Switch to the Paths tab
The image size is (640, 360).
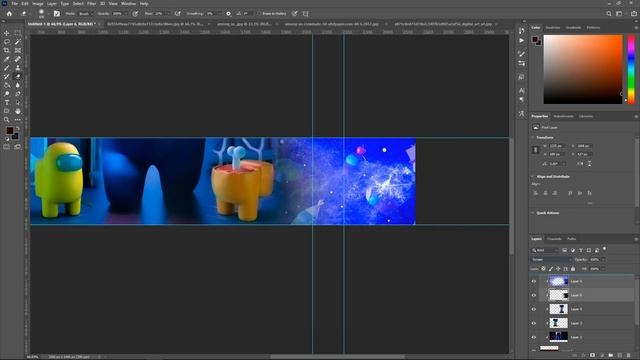[x=571, y=239]
